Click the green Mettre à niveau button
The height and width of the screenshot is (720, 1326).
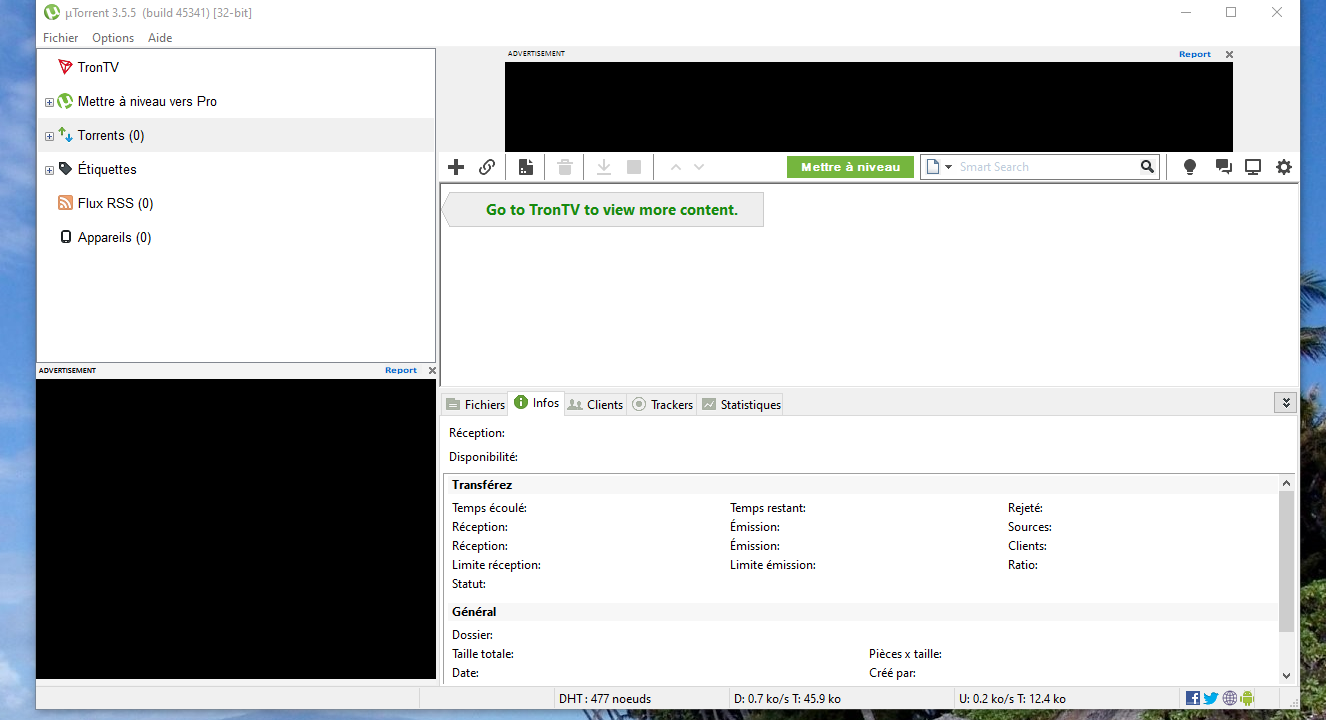(850, 167)
